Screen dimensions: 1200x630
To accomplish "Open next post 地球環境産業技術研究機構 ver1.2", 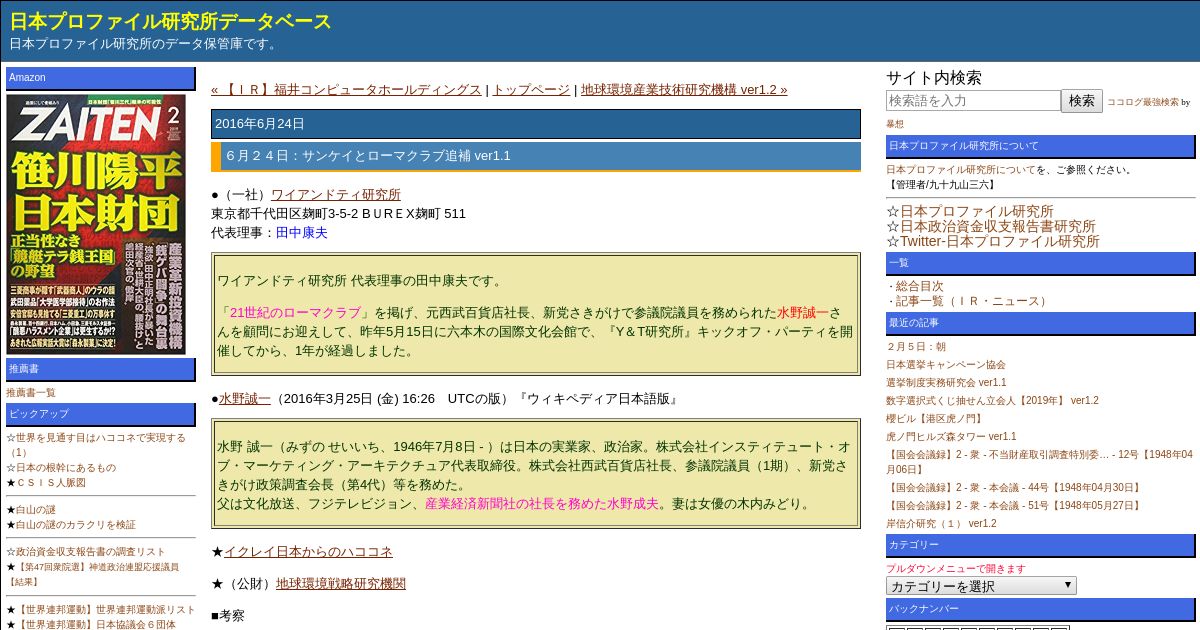I will (x=684, y=89).
